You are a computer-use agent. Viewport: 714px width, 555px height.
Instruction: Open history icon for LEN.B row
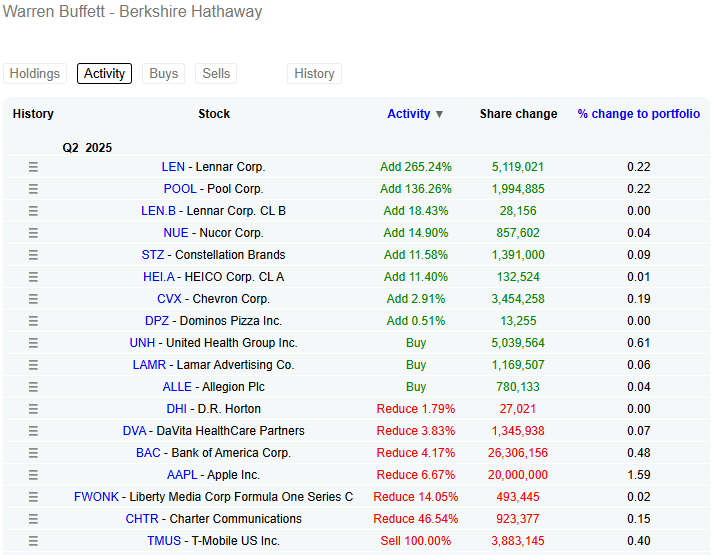33,211
